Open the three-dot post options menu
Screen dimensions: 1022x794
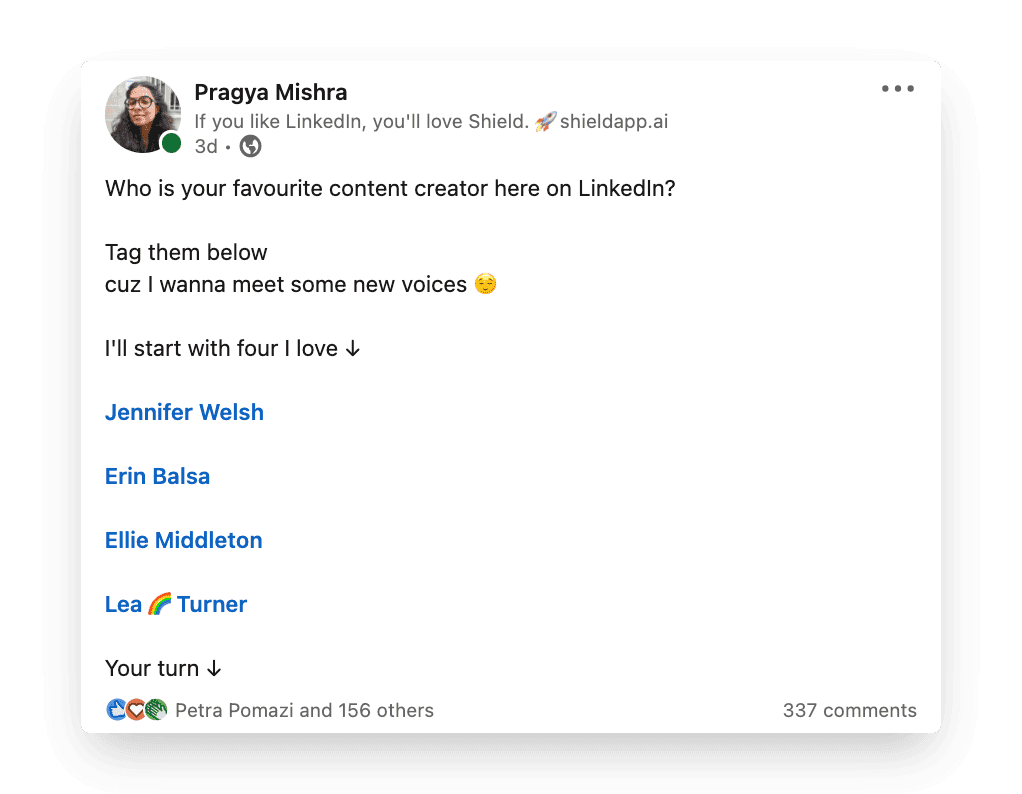click(898, 89)
